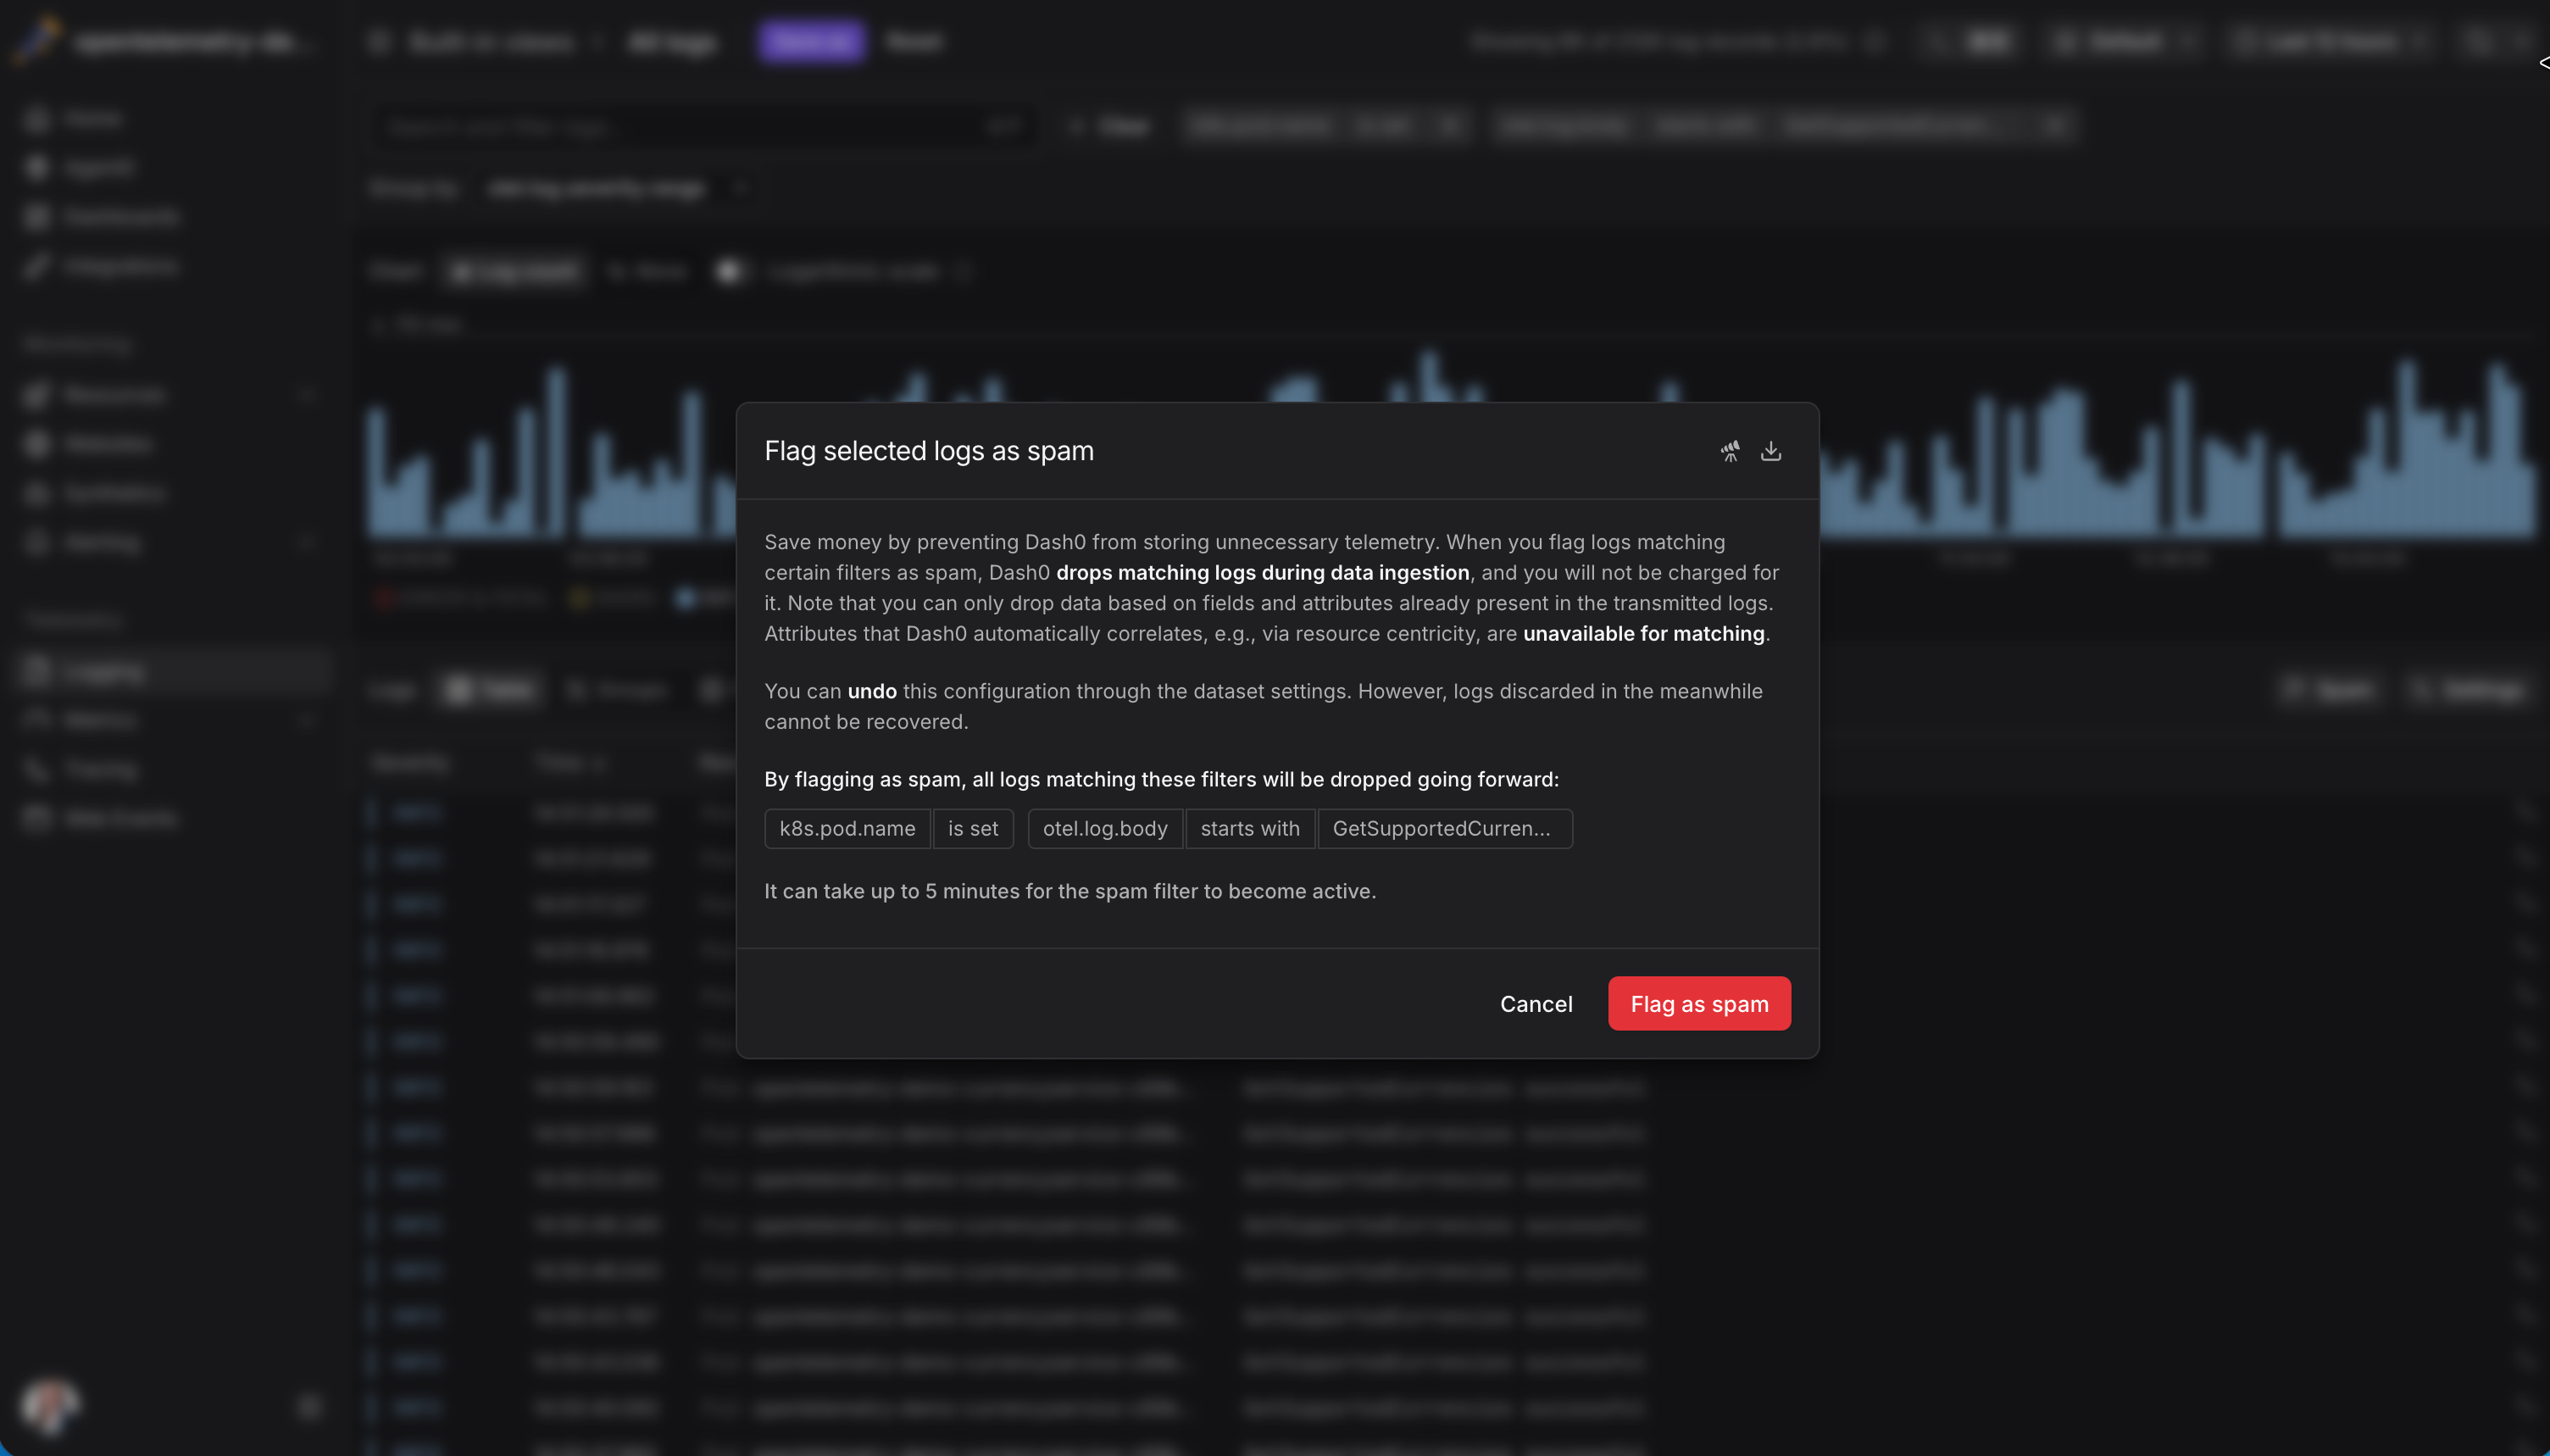
Task: Click the 'starts with' operator chip
Action: [x=1249, y=828]
